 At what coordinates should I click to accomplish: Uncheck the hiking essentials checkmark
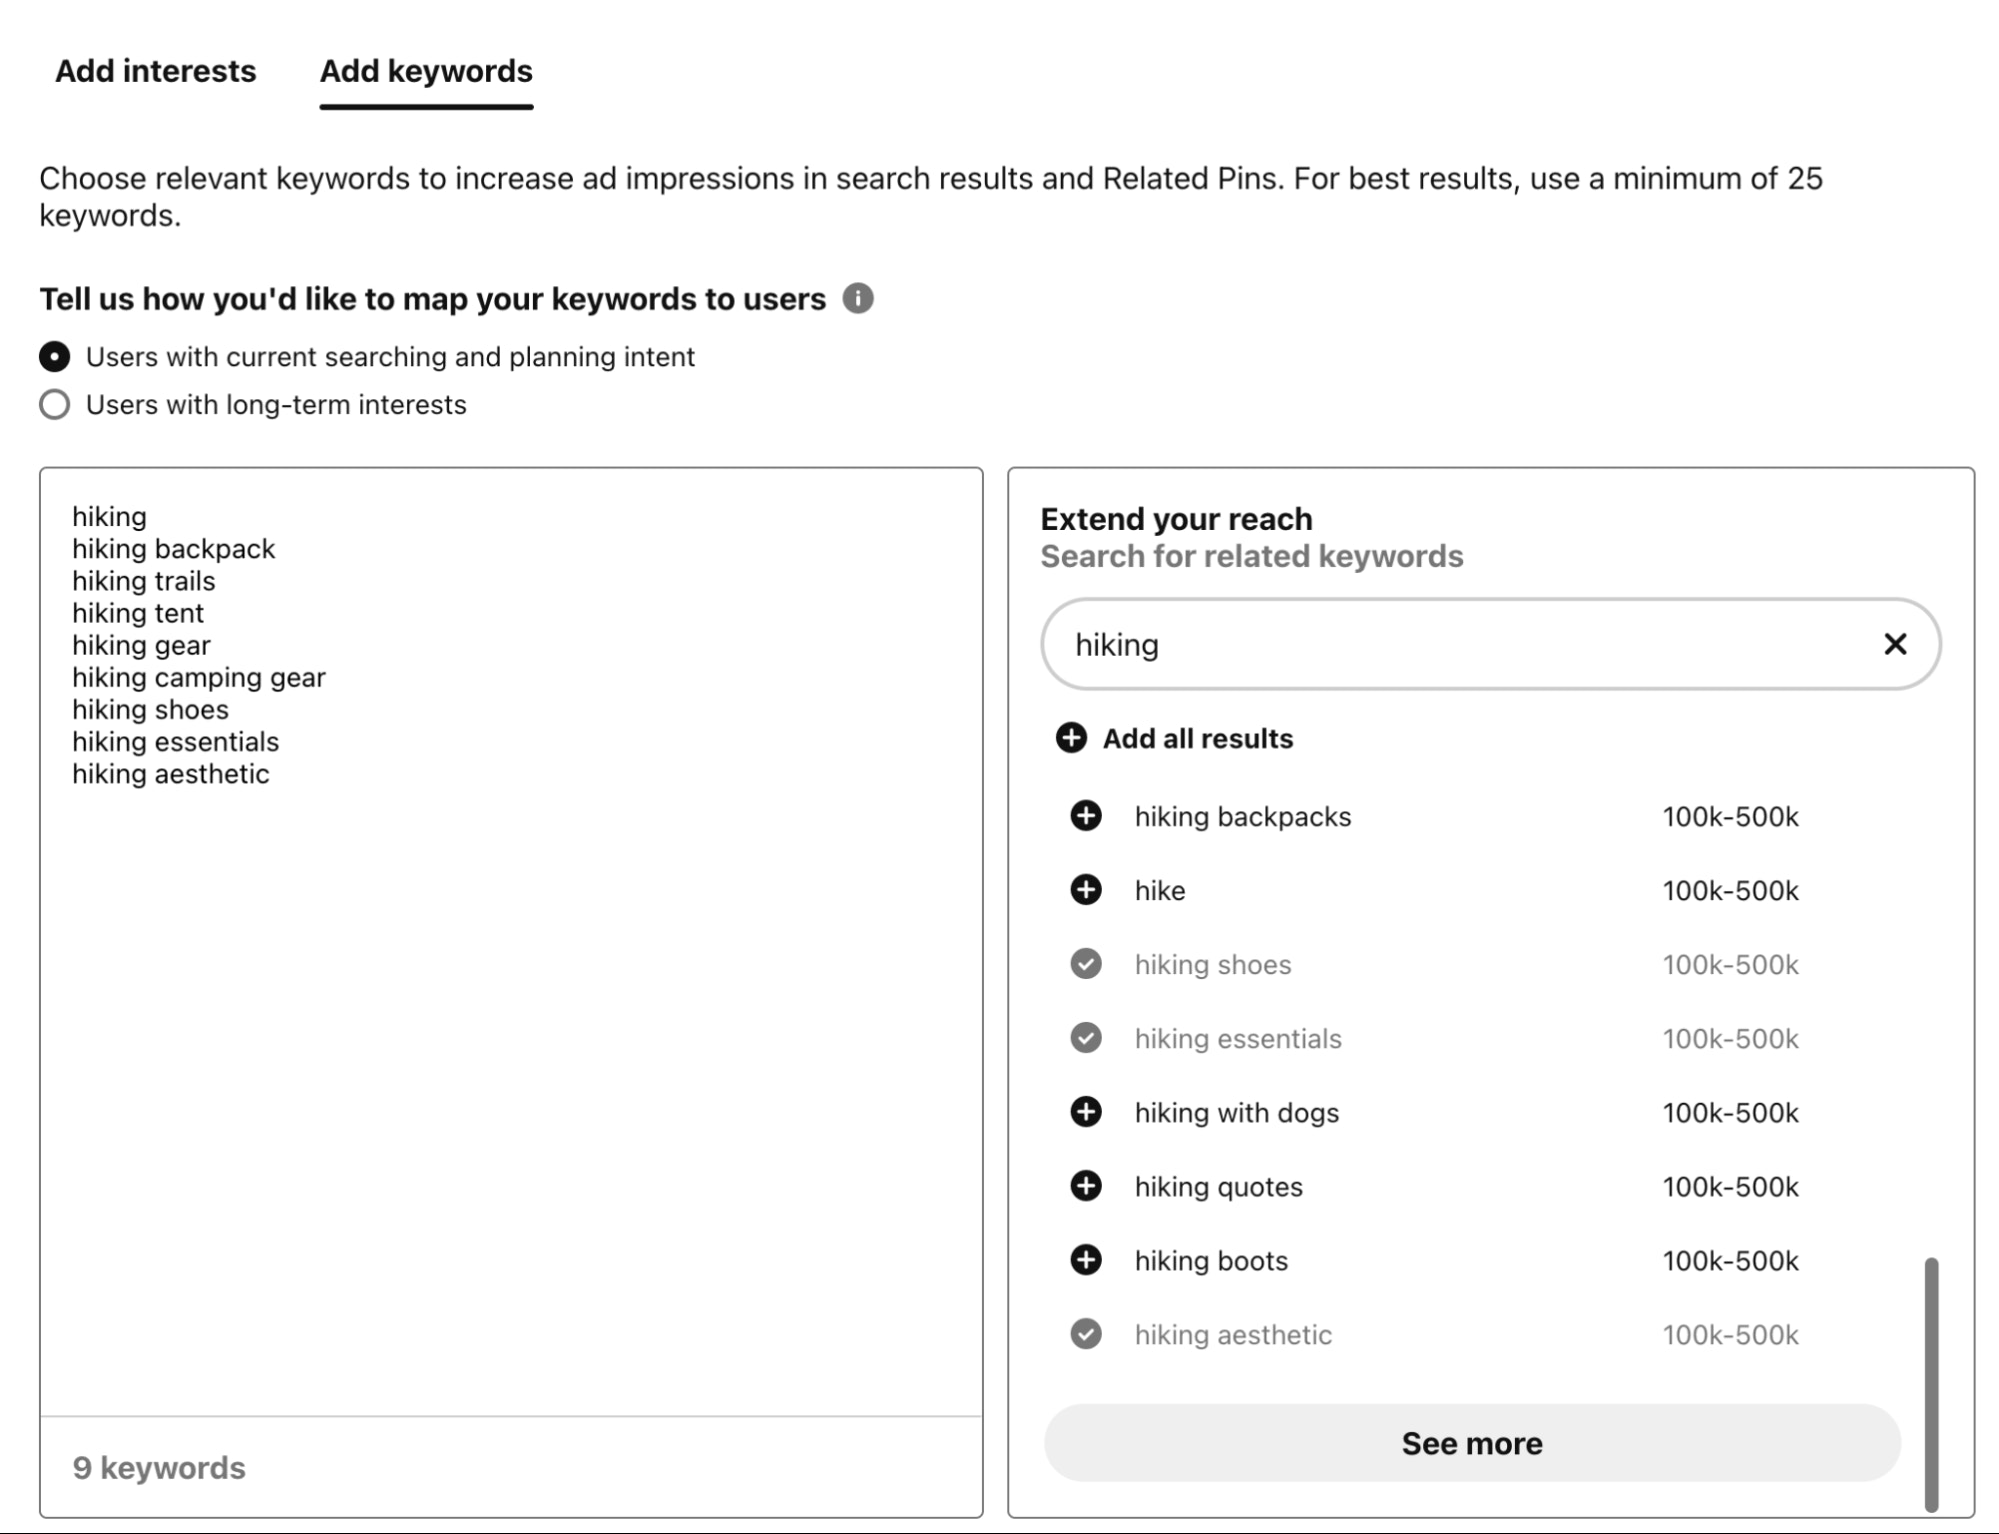tap(1086, 1038)
